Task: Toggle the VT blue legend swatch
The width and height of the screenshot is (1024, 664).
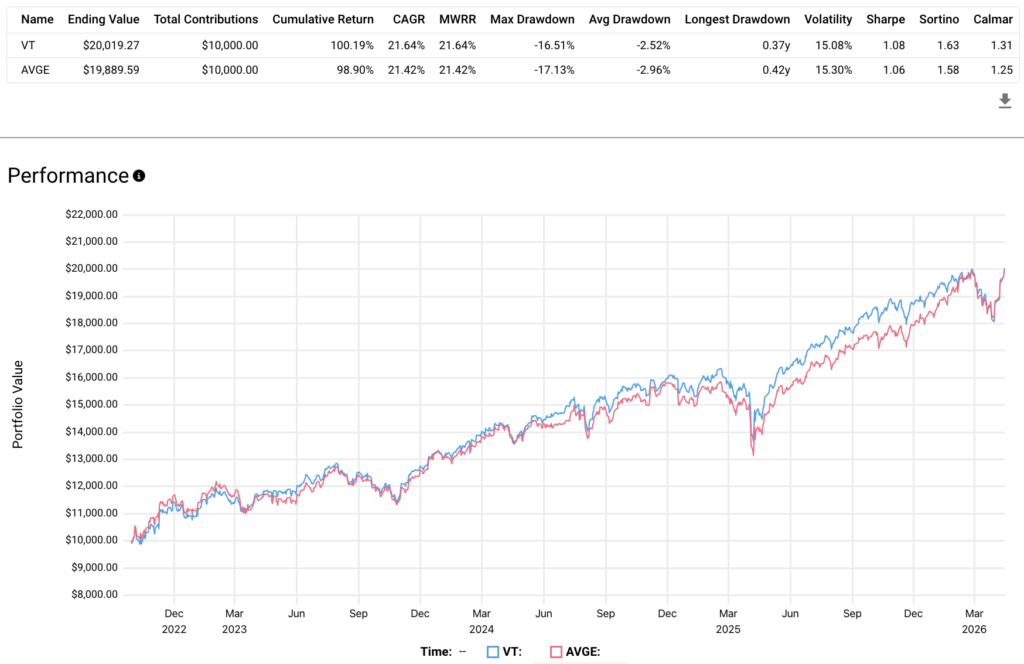Action: tap(492, 652)
